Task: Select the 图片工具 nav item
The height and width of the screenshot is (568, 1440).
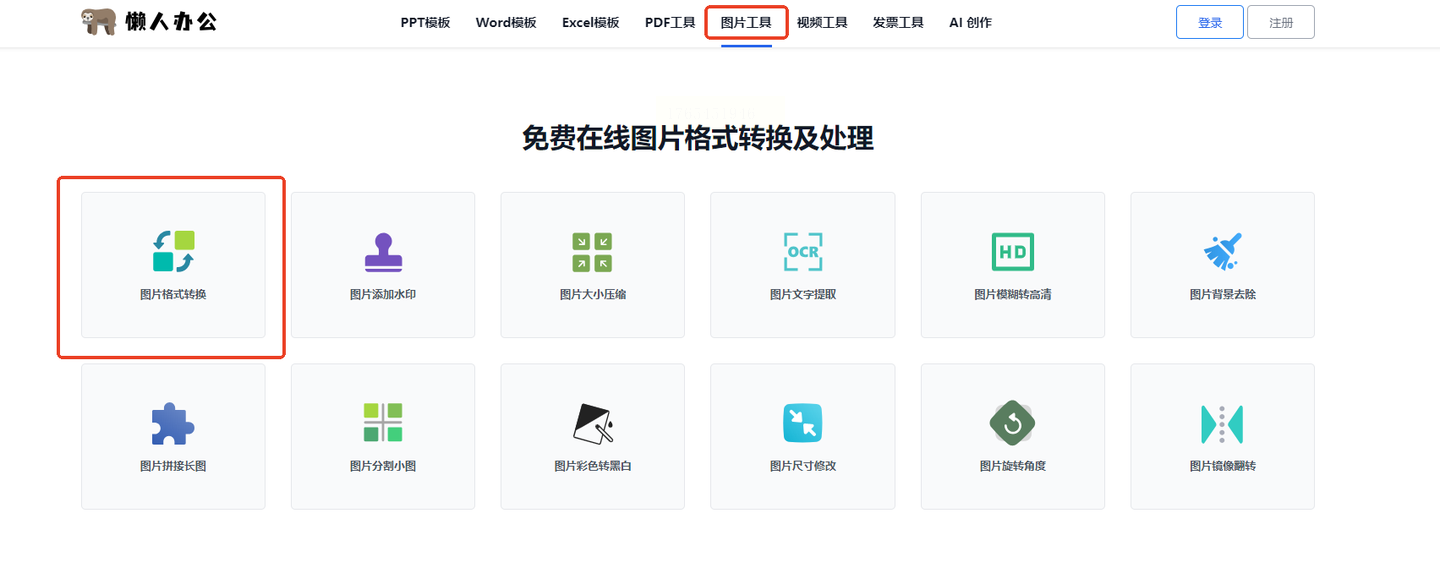Action: [746, 22]
